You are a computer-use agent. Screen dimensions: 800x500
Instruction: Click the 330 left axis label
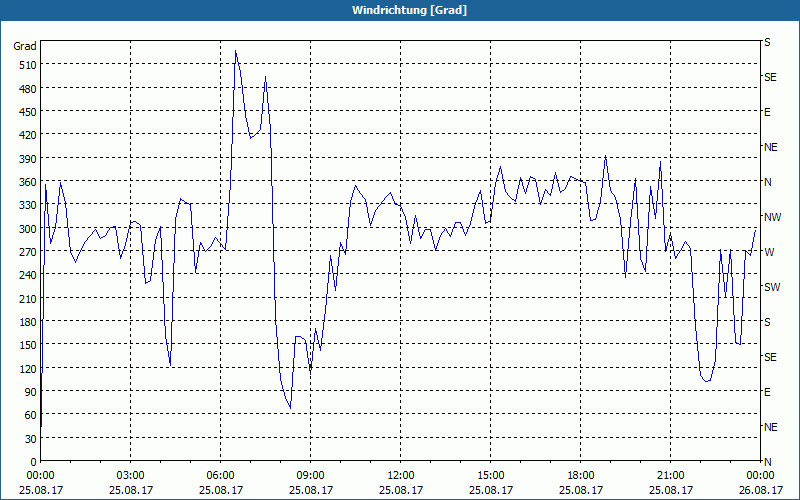coord(28,205)
